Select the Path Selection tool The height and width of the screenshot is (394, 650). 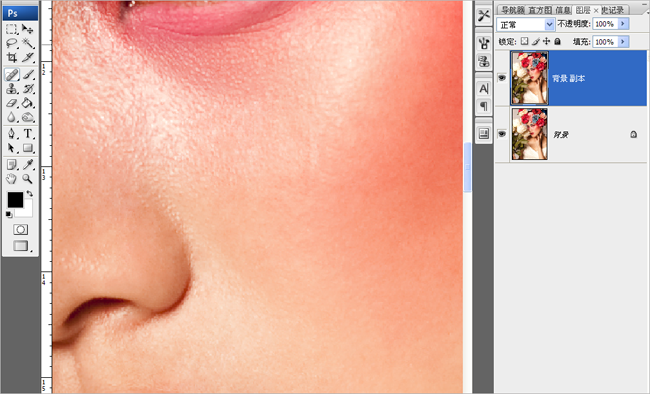12,148
